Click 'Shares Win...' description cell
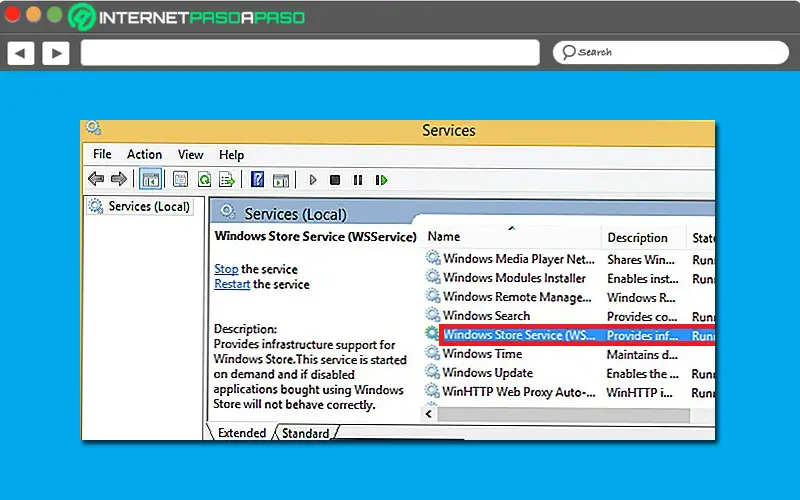This screenshot has width=800, height=500. click(641, 260)
